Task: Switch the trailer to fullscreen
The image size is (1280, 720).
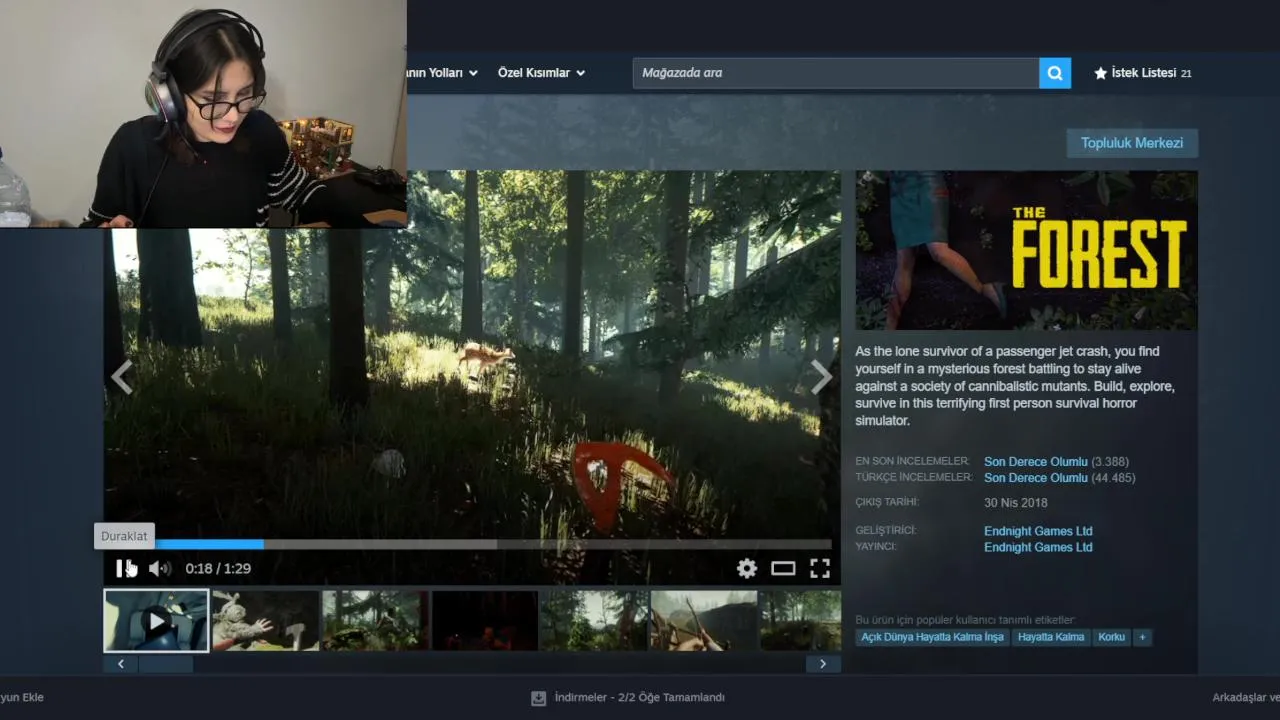Action: (820, 568)
